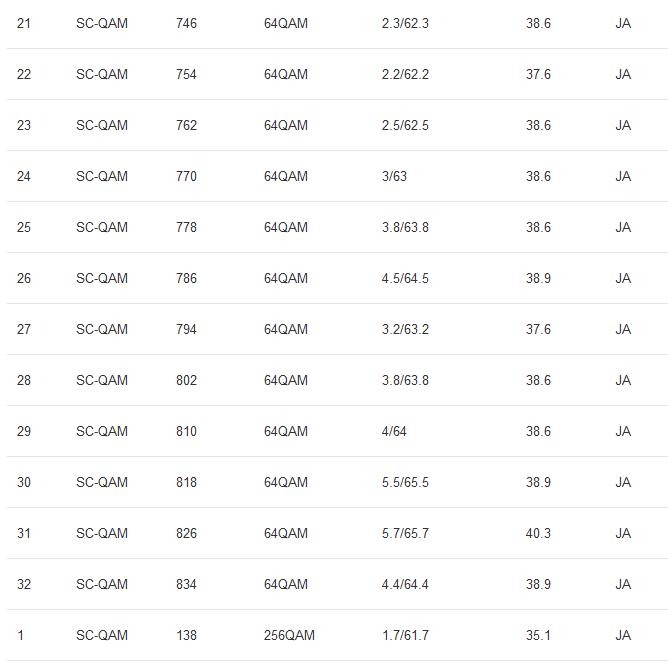Click the 40.3 signal-to-noise value

pos(538,533)
